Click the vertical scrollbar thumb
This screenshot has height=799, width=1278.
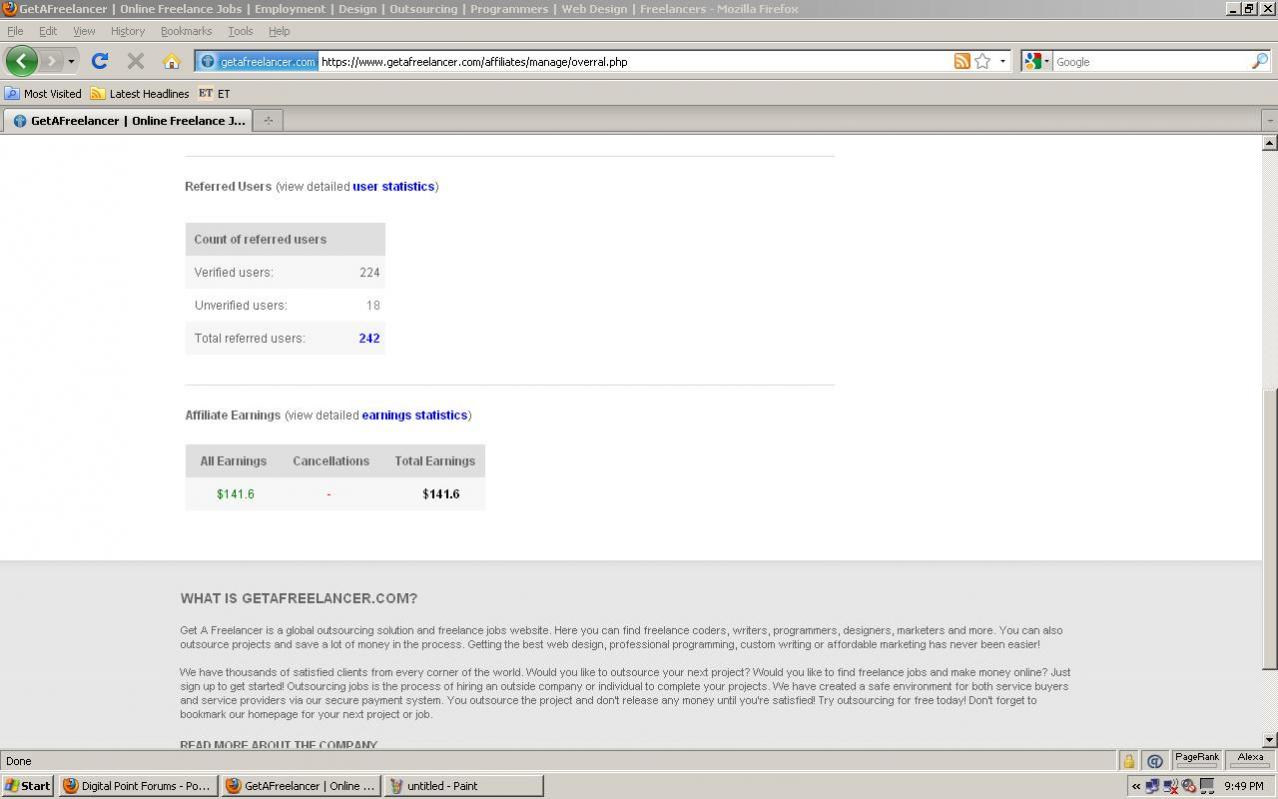[1270, 528]
